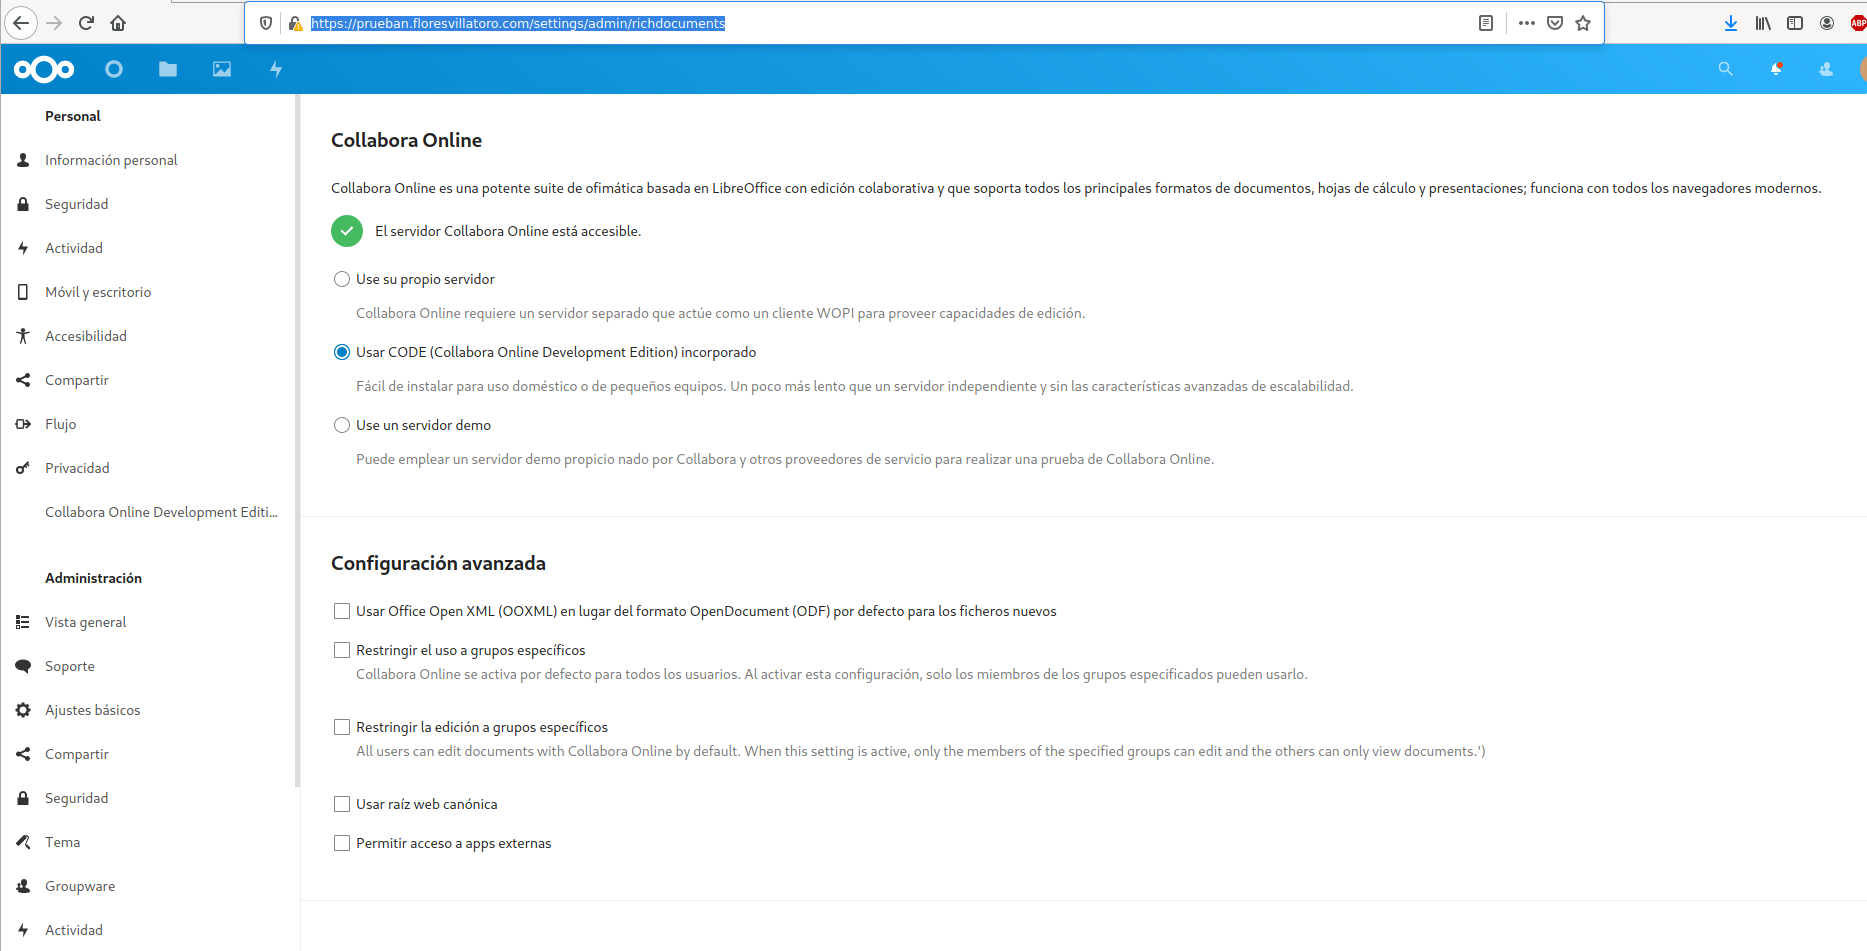Open the browser library icon
The image size is (1867, 951).
coord(1763,23)
